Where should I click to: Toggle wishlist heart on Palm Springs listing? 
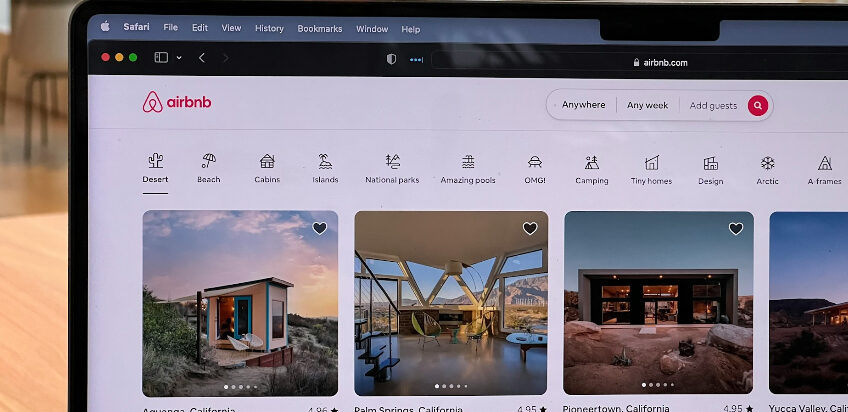coord(530,228)
